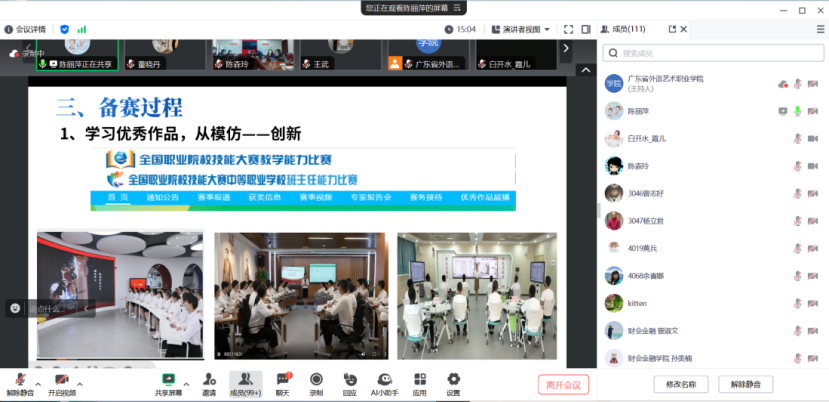Viewport: 829px width, 402px height.
Task: Toggle the 成员 members panel in toolbar
Action: pyautogui.click(x=244, y=381)
